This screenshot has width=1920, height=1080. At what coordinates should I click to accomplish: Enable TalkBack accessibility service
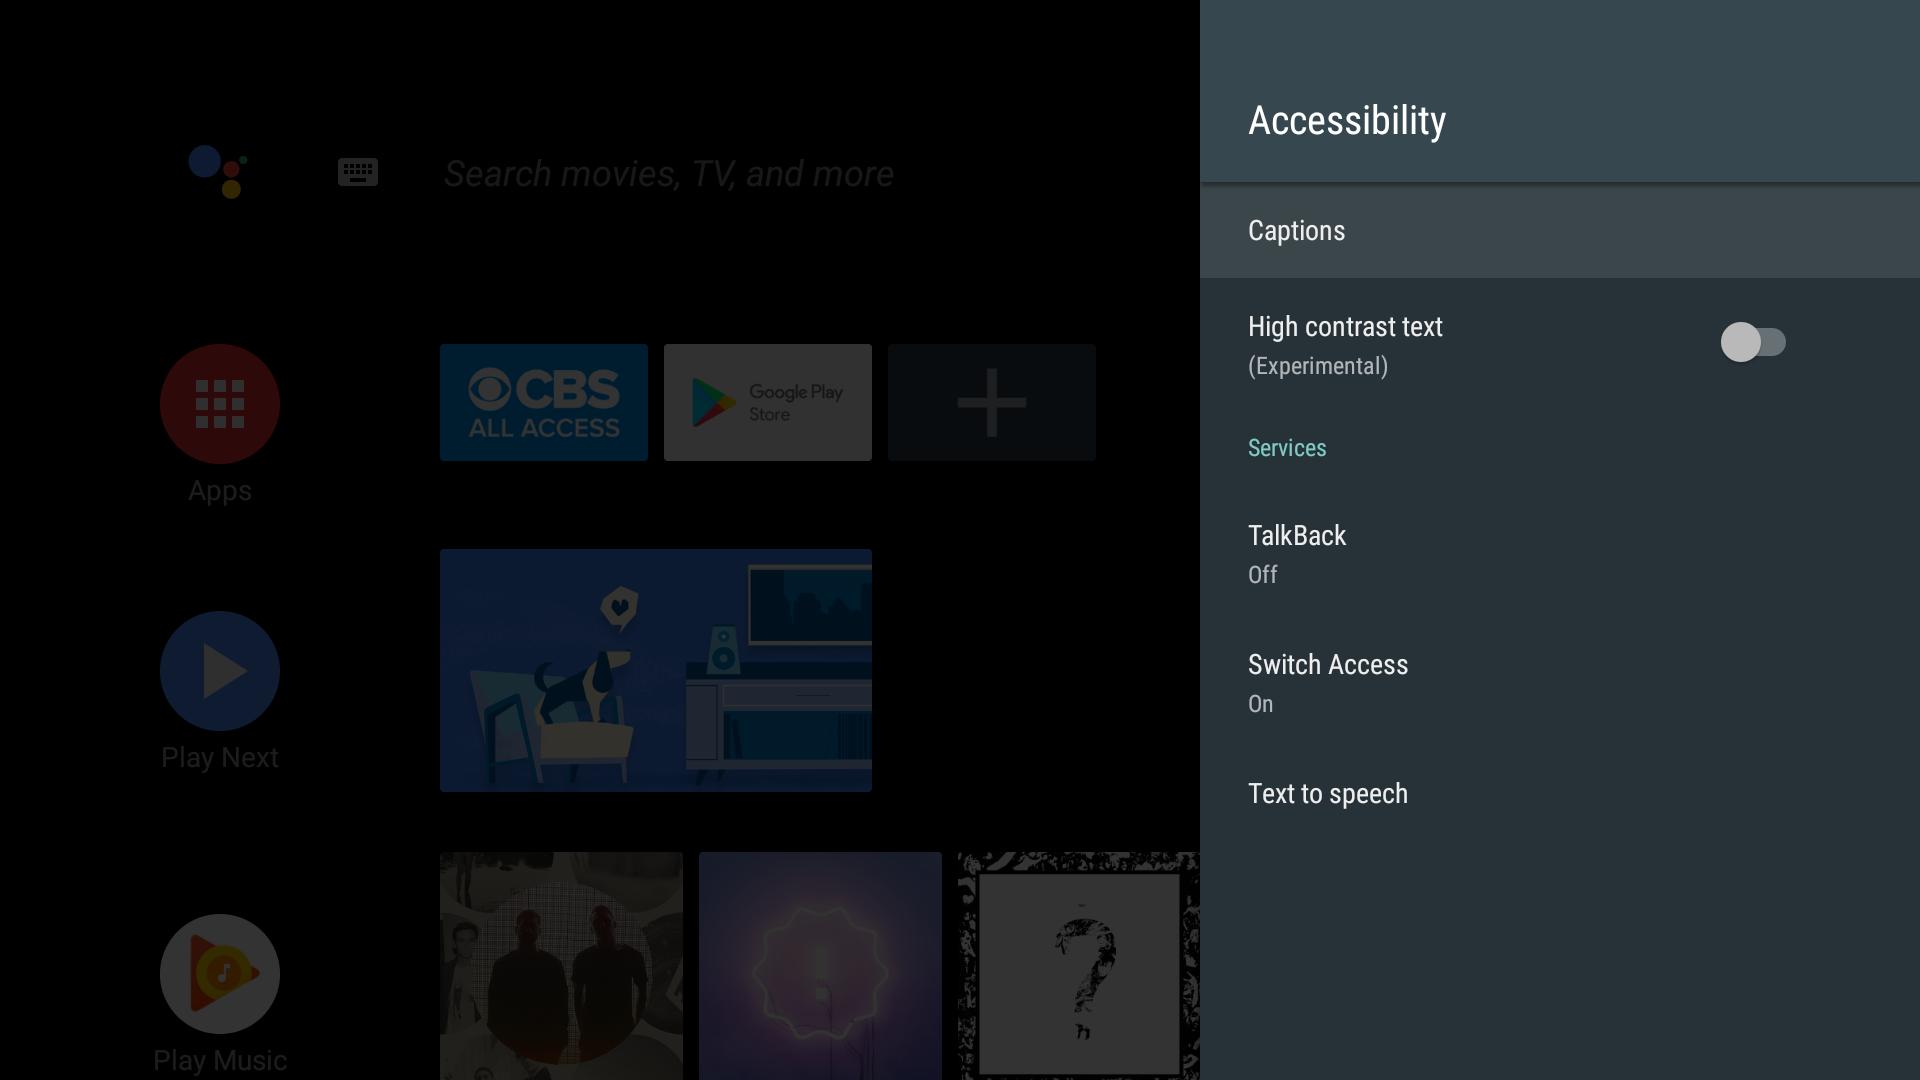[x=1298, y=551]
